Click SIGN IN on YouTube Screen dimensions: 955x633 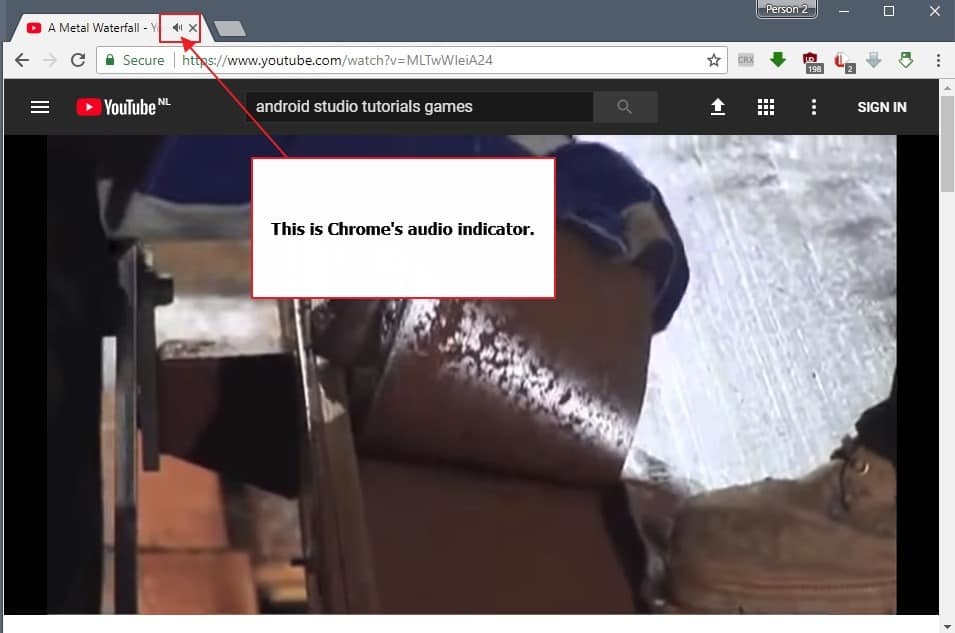pos(881,107)
